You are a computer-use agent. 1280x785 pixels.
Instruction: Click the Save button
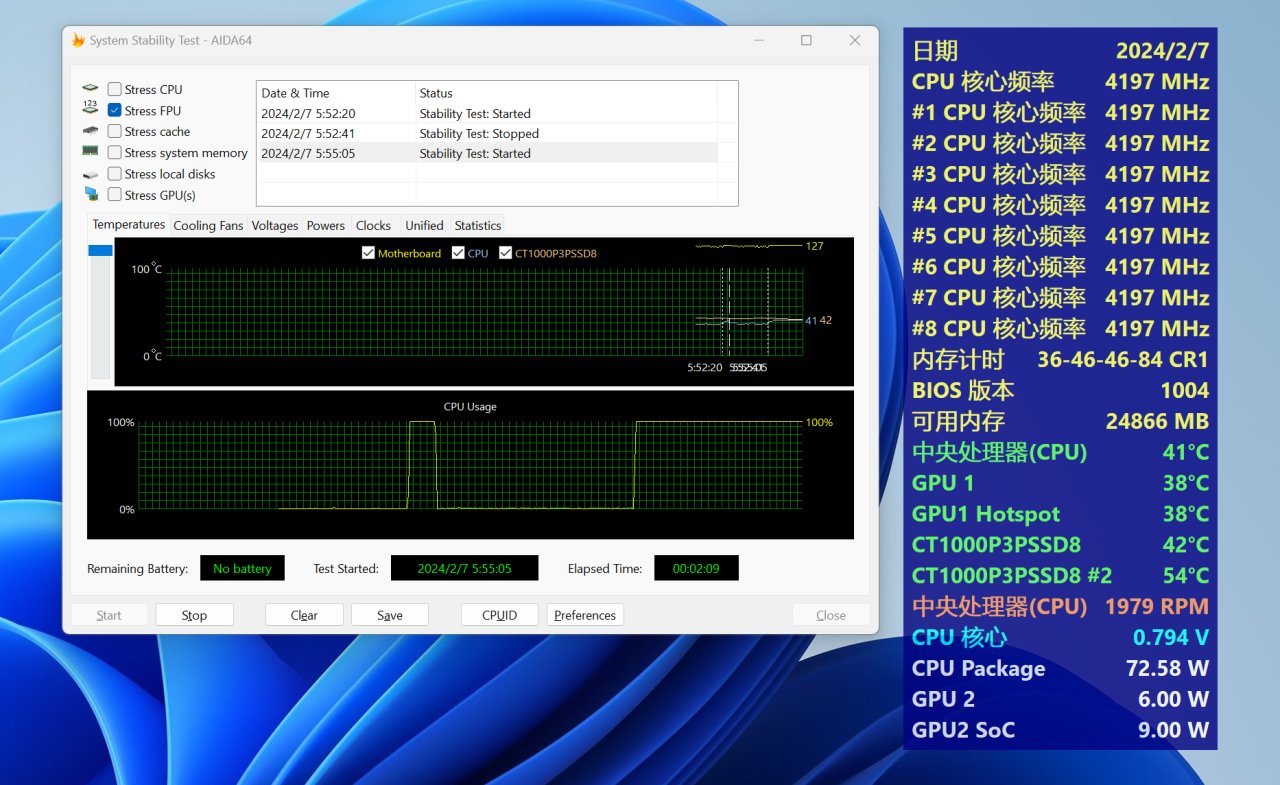390,615
